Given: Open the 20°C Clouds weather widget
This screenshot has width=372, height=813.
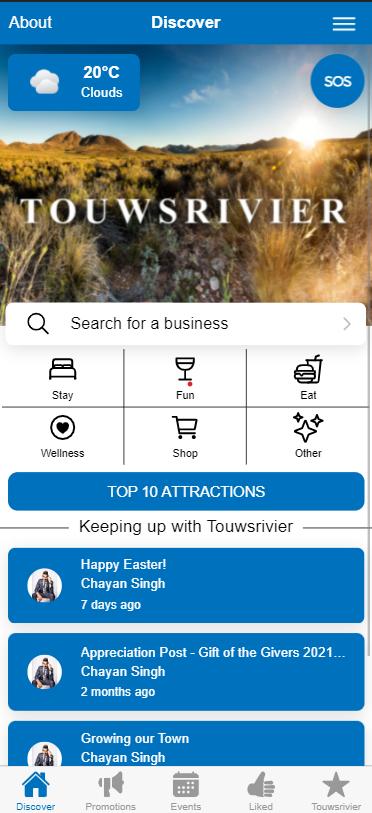Looking at the screenshot, I should (74, 82).
